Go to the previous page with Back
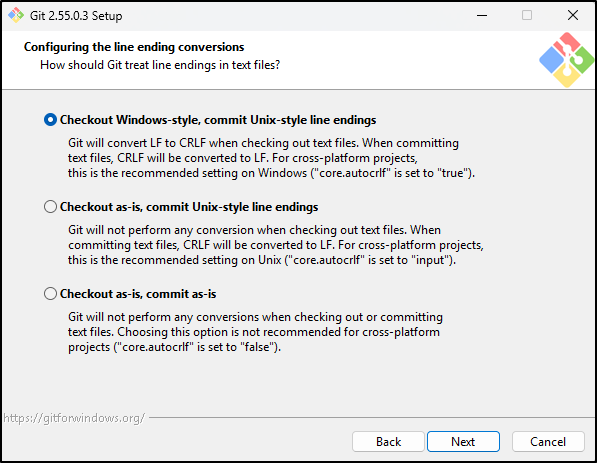This screenshot has width=597, height=463. 388,442
